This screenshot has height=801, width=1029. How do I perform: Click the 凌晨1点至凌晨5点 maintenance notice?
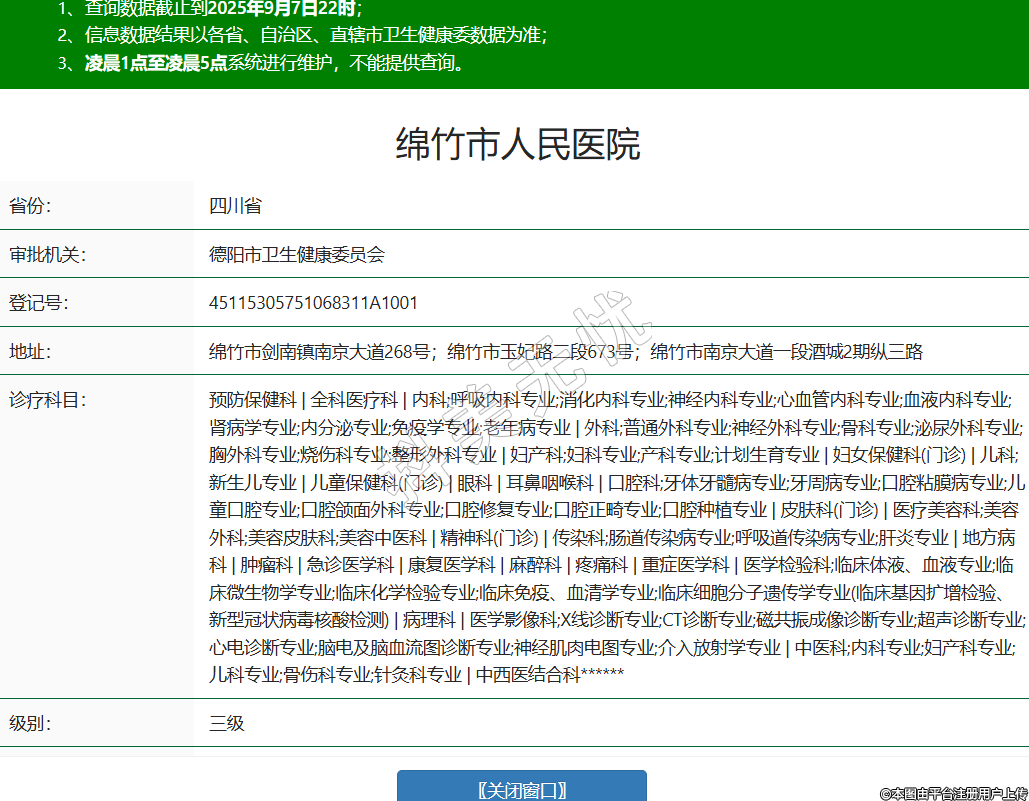click(155, 64)
